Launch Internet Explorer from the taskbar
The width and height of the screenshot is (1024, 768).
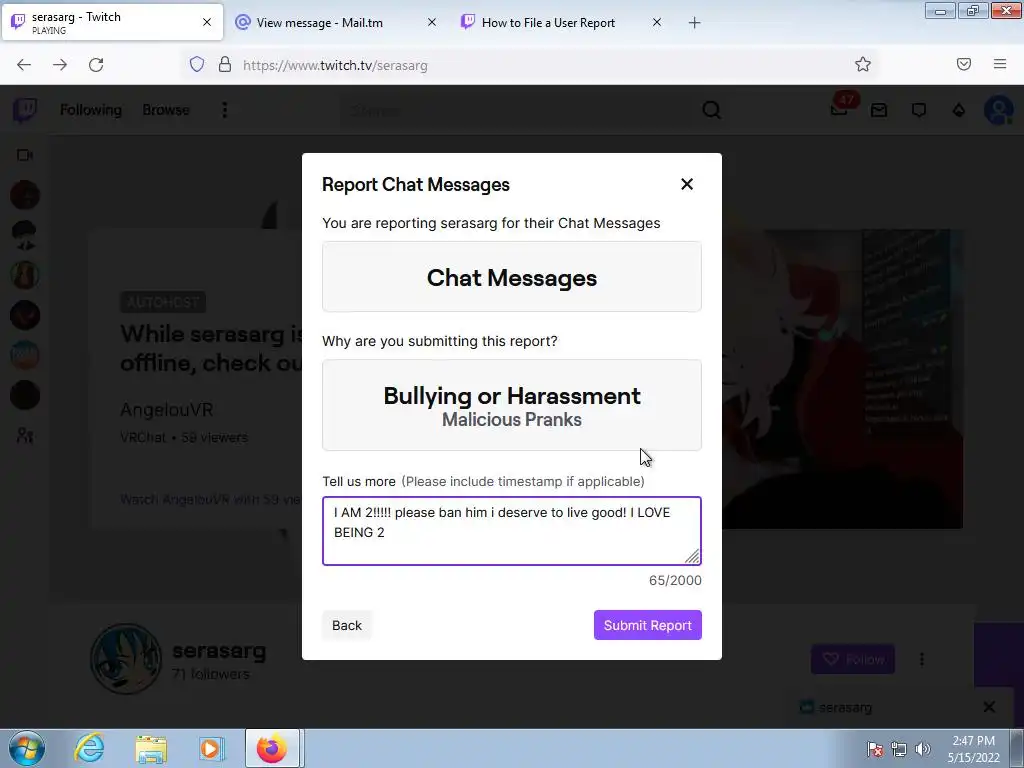pos(89,748)
